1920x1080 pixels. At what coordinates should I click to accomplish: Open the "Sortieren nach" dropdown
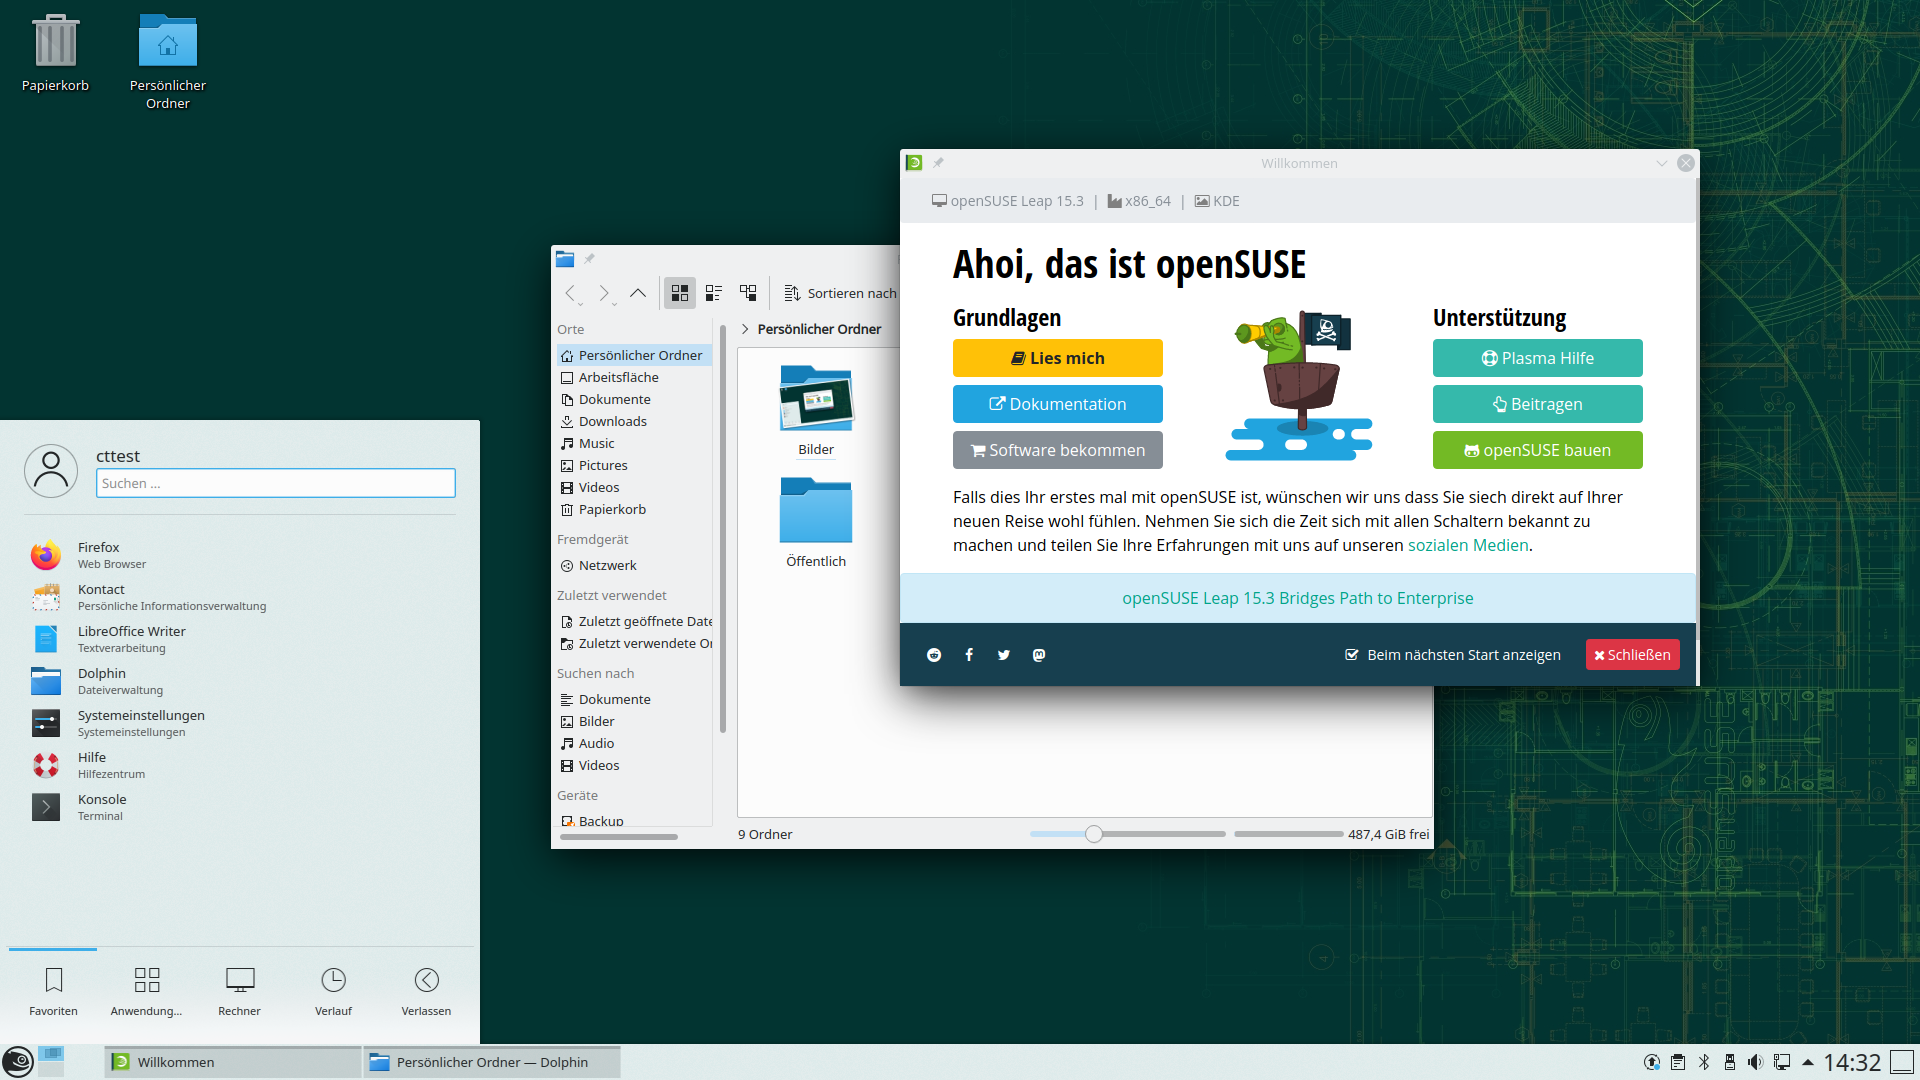(840, 293)
